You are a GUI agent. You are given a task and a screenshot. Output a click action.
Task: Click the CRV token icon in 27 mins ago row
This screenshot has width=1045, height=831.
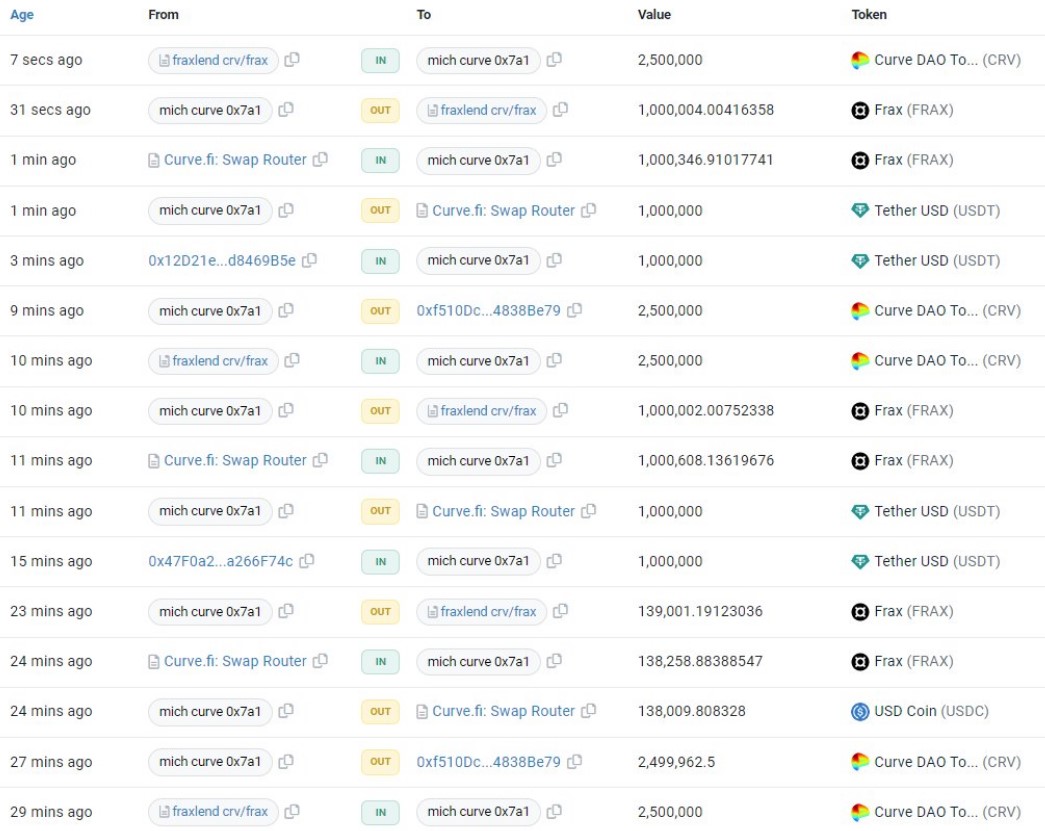(860, 762)
